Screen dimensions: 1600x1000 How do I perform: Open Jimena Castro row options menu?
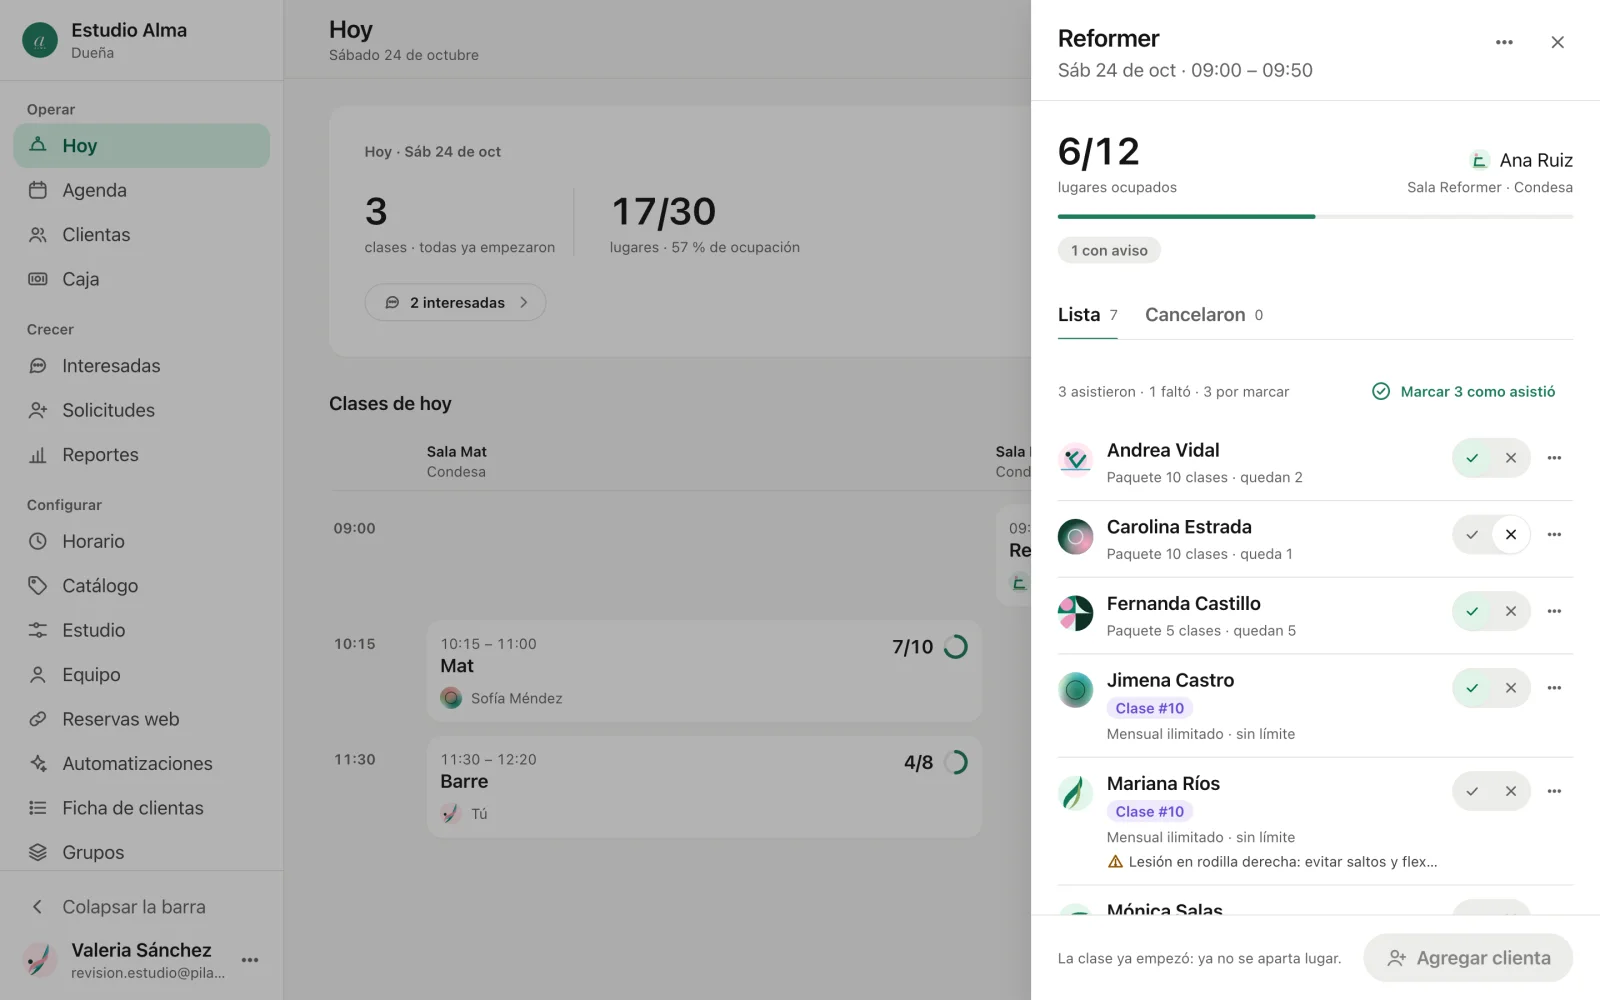(x=1554, y=688)
